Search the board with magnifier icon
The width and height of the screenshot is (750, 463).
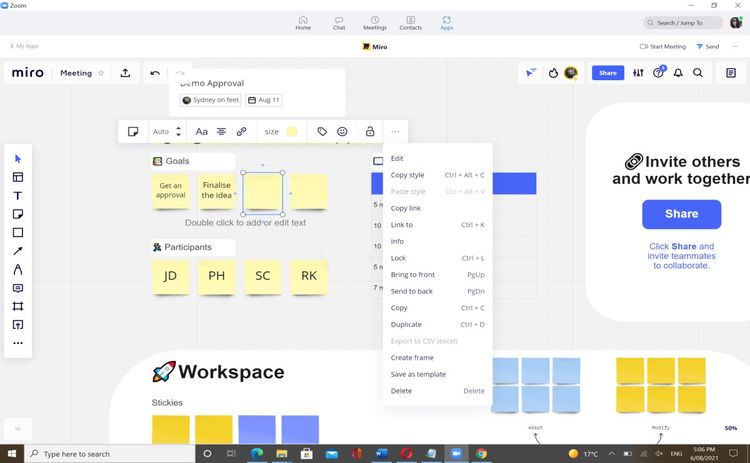click(x=698, y=73)
